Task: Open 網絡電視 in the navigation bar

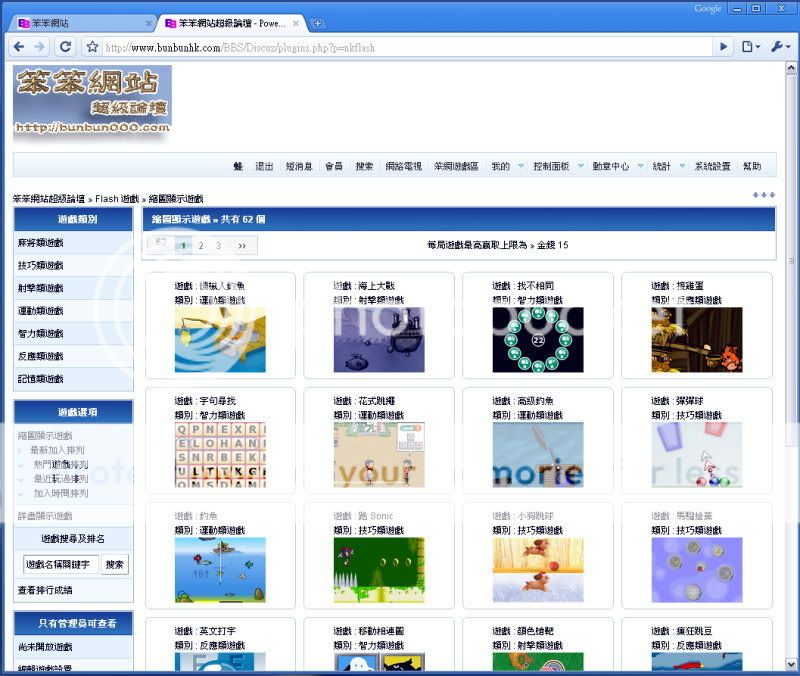Action: tap(404, 166)
